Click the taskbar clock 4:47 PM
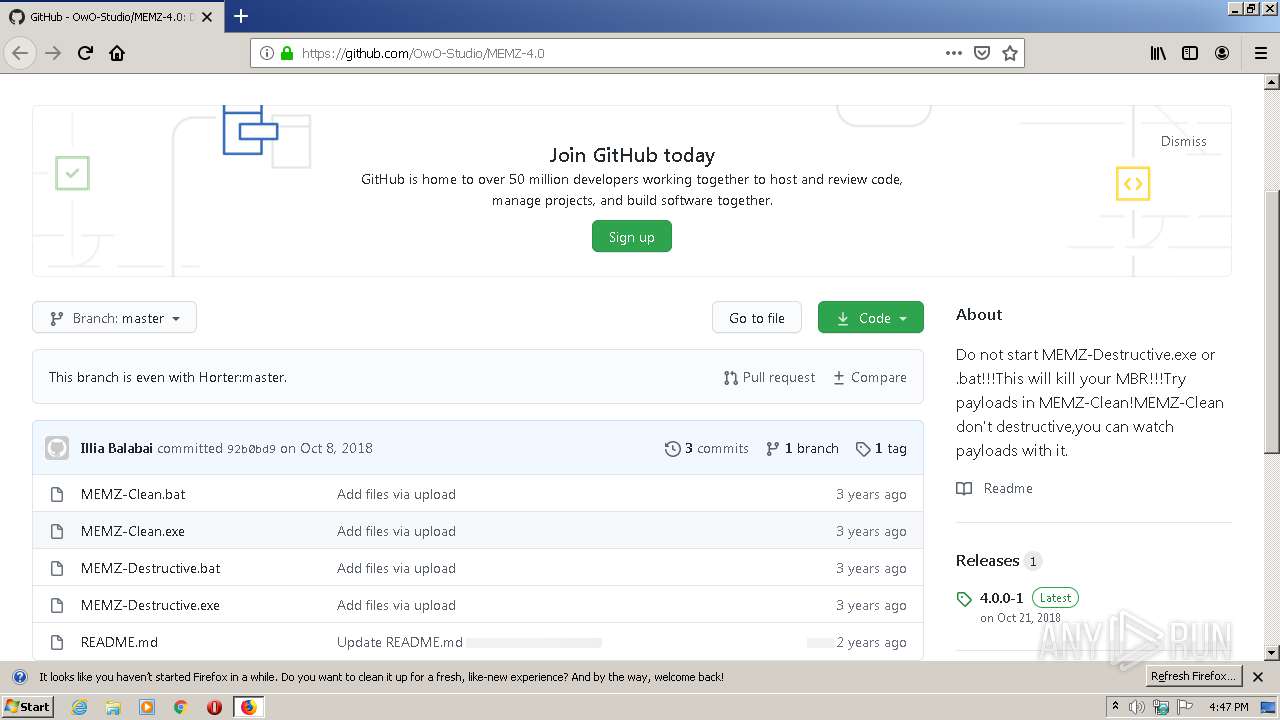The image size is (1280, 720). pos(1229,707)
